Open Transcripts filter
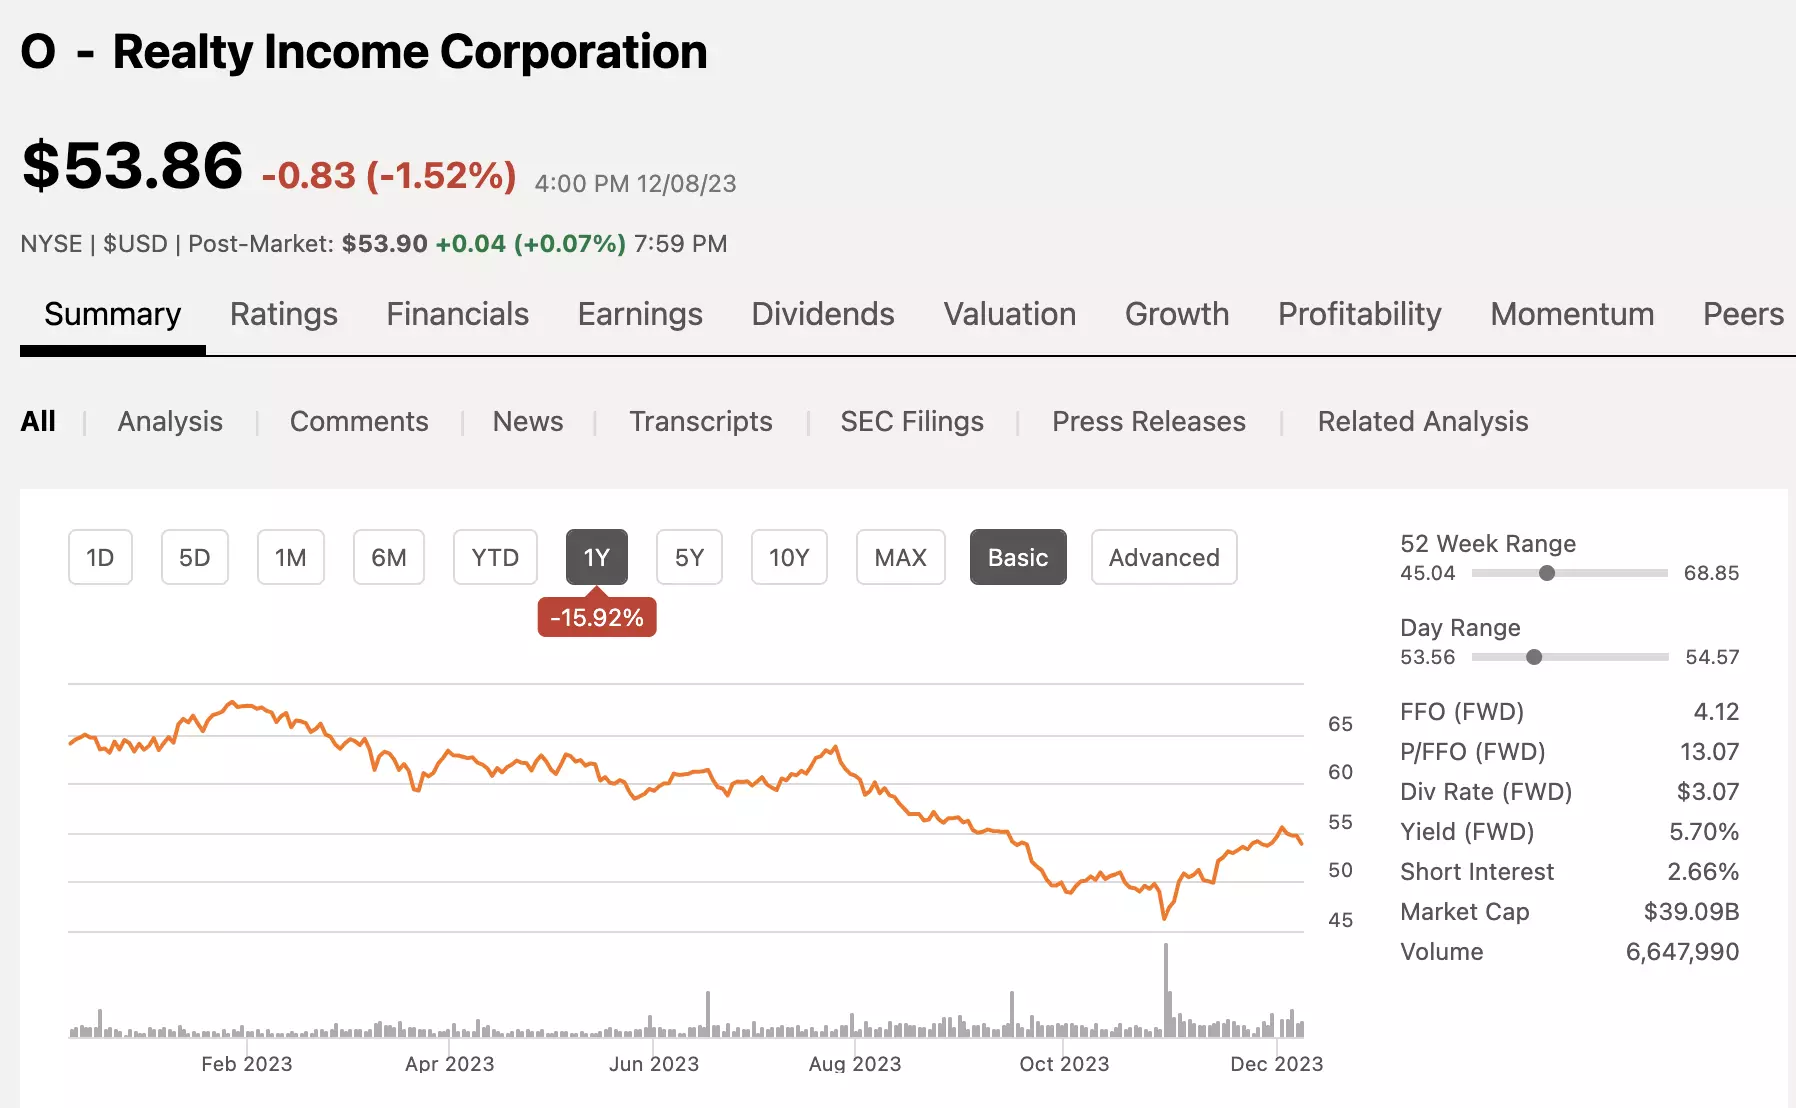The width and height of the screenshot is (1796, 1108). pyautogui.click(x=701, y=421)
